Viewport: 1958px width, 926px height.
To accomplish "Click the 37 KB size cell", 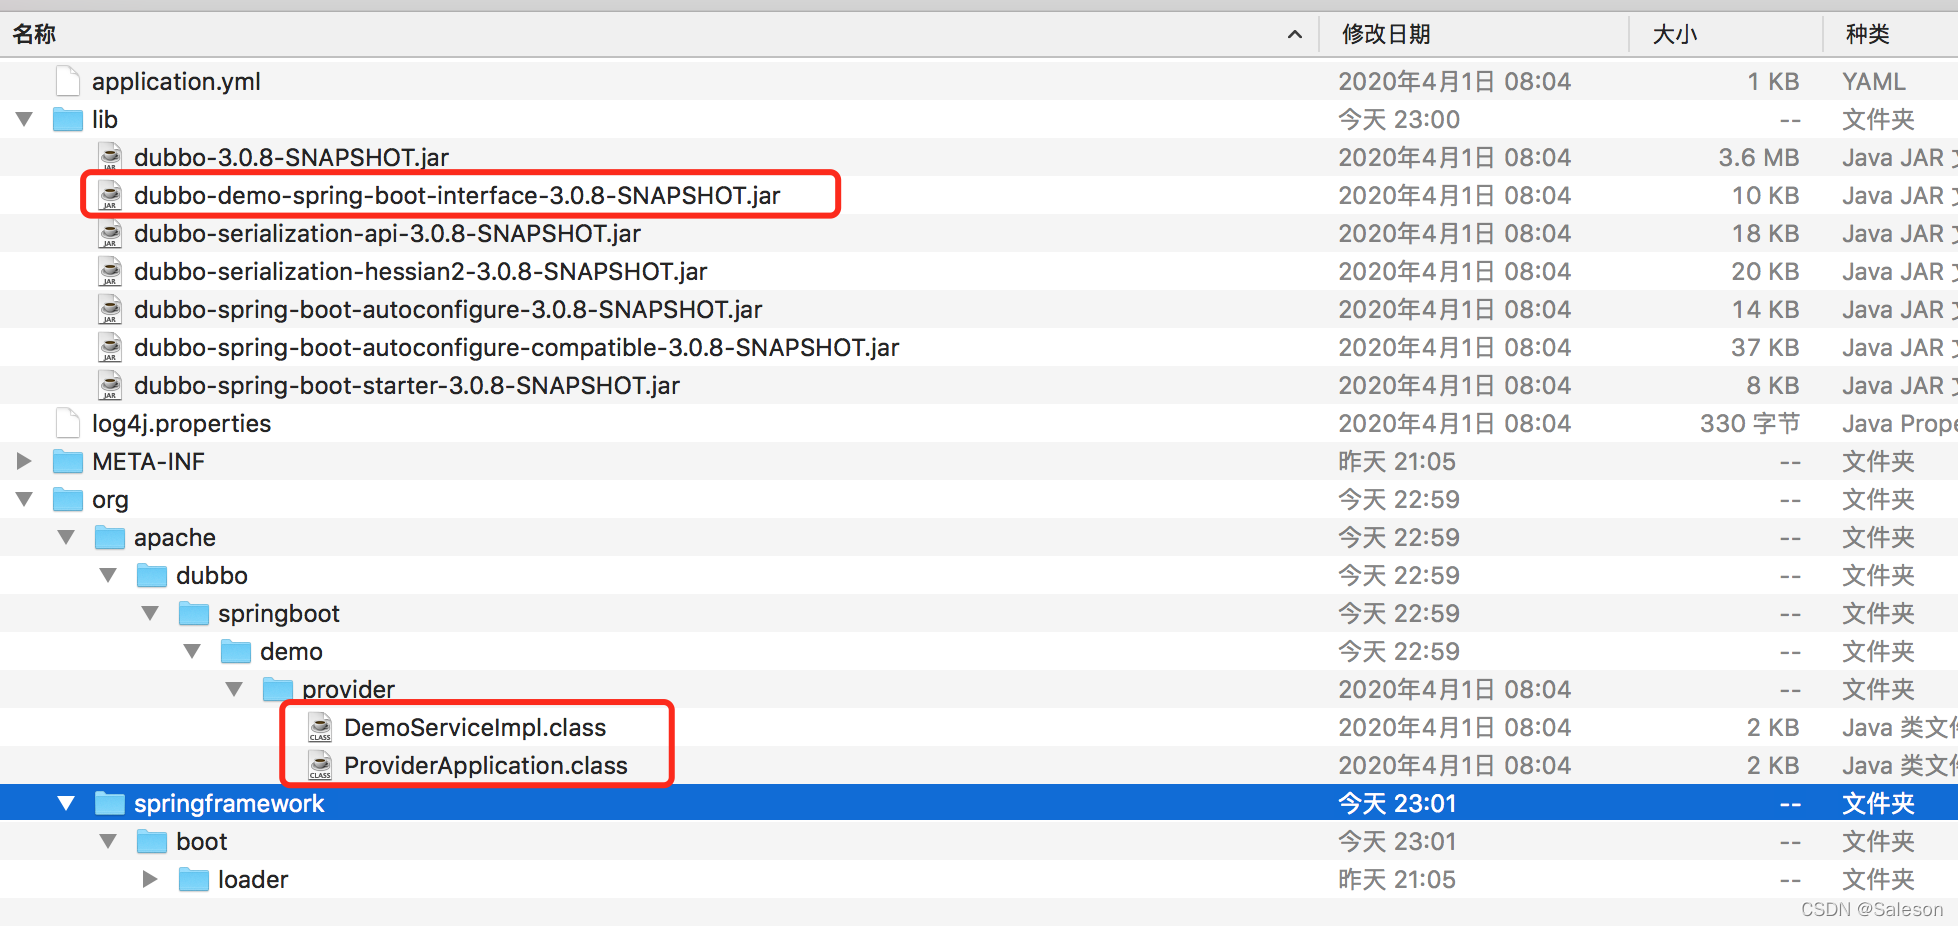I will [x=1765, y=347].
